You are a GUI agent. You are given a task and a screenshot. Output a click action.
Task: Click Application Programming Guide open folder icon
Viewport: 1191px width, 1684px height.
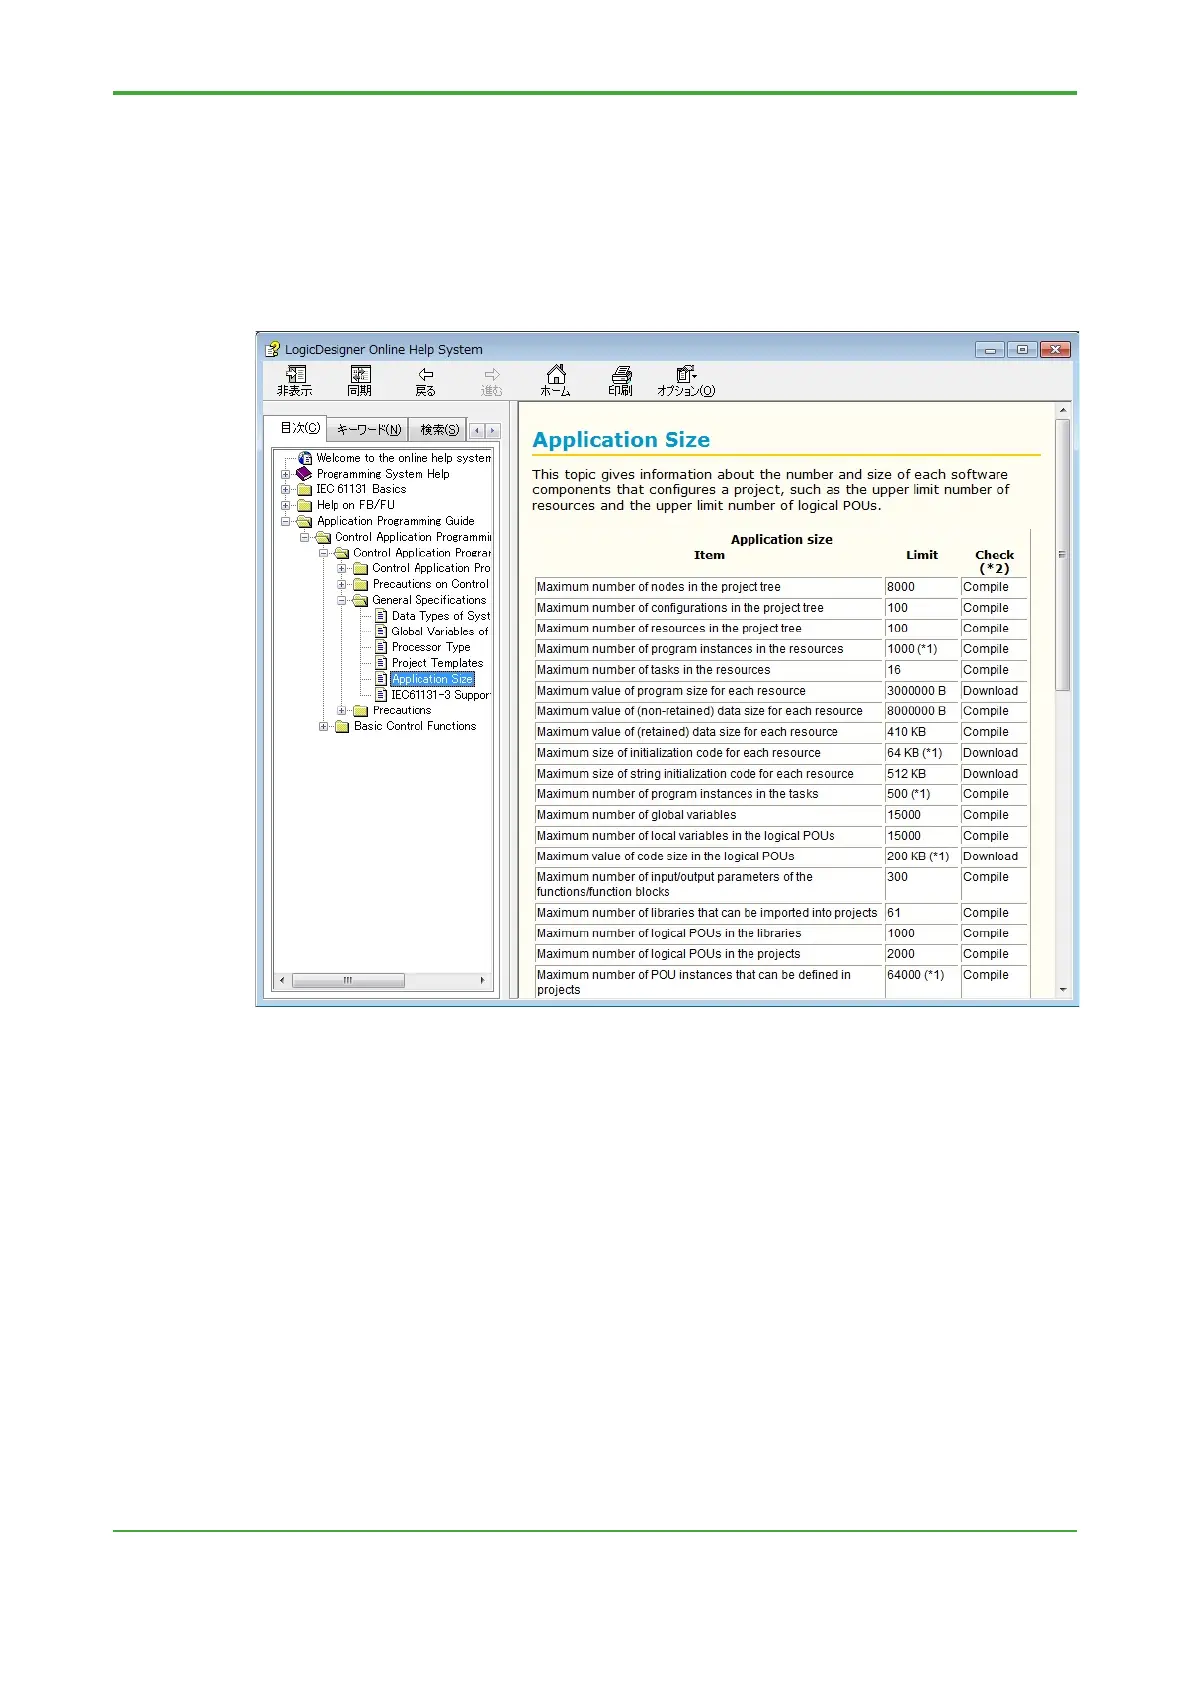304,521
